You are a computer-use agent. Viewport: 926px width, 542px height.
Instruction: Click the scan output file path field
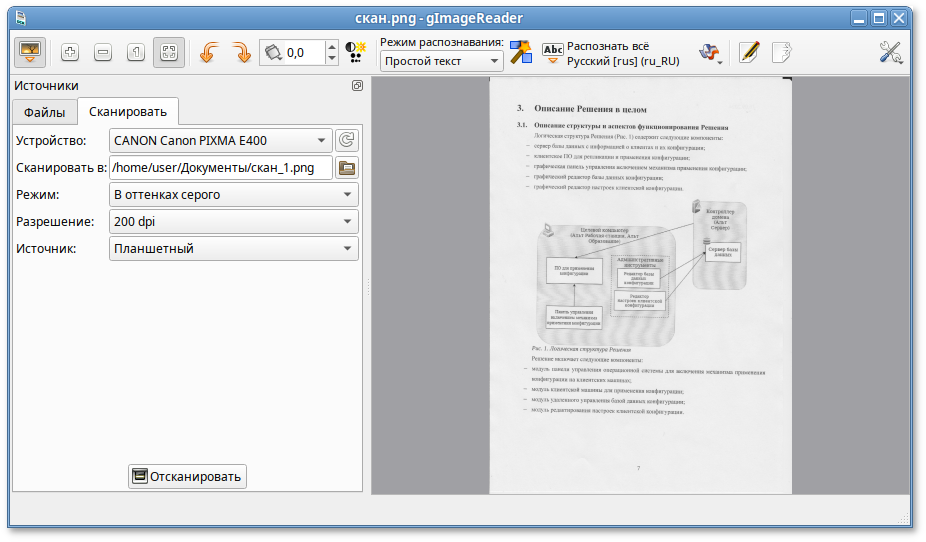click(x=220, y=167)
